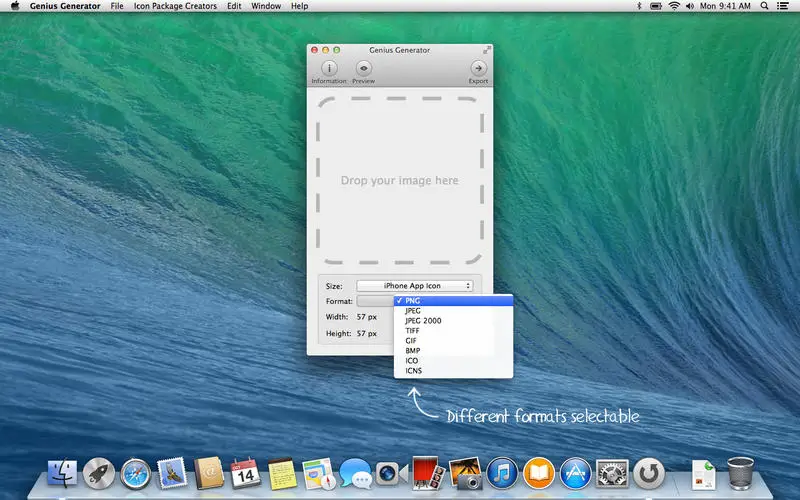Select JPEG 2000 in the format list
This screenshot has width=800, height=500.
pos(453,320)
